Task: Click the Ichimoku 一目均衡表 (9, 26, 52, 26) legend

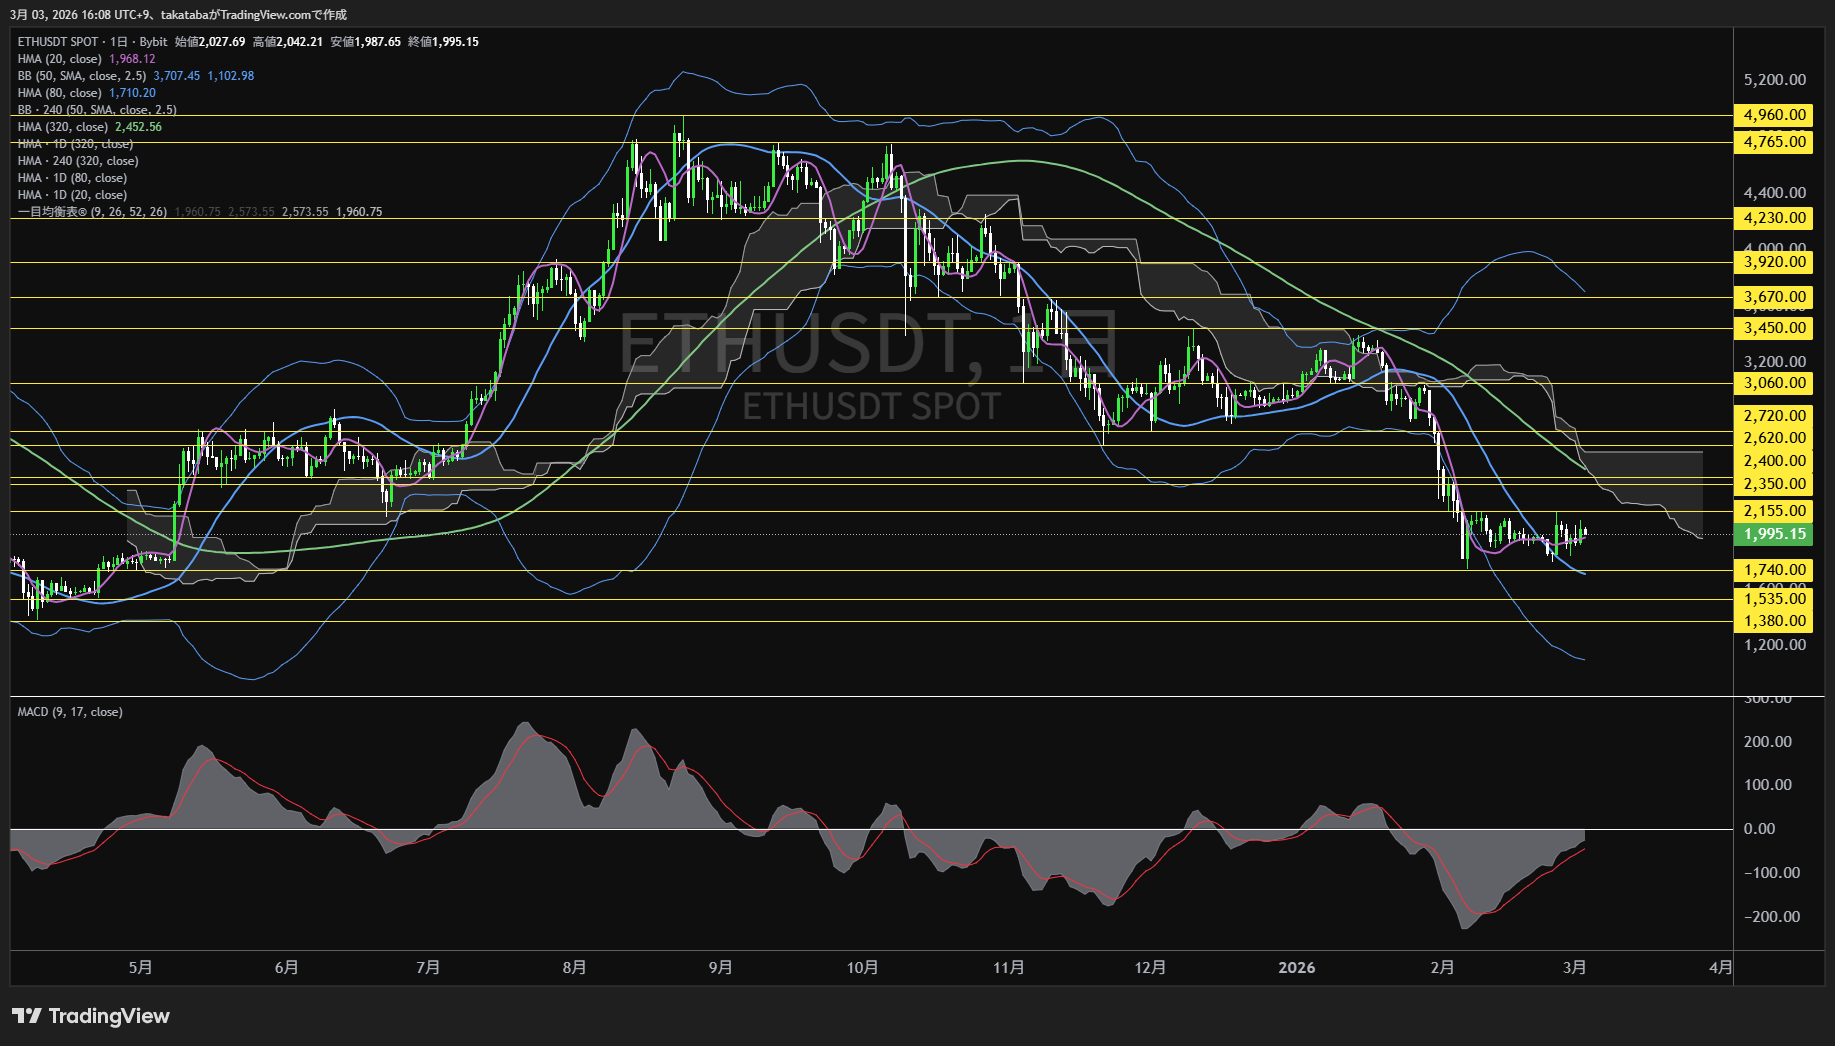Action: 92,212
